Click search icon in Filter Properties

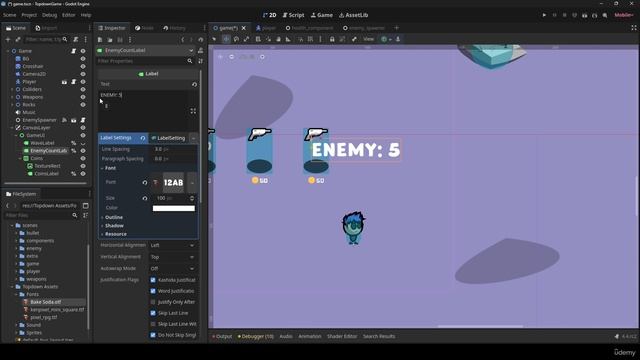point(190,61)
